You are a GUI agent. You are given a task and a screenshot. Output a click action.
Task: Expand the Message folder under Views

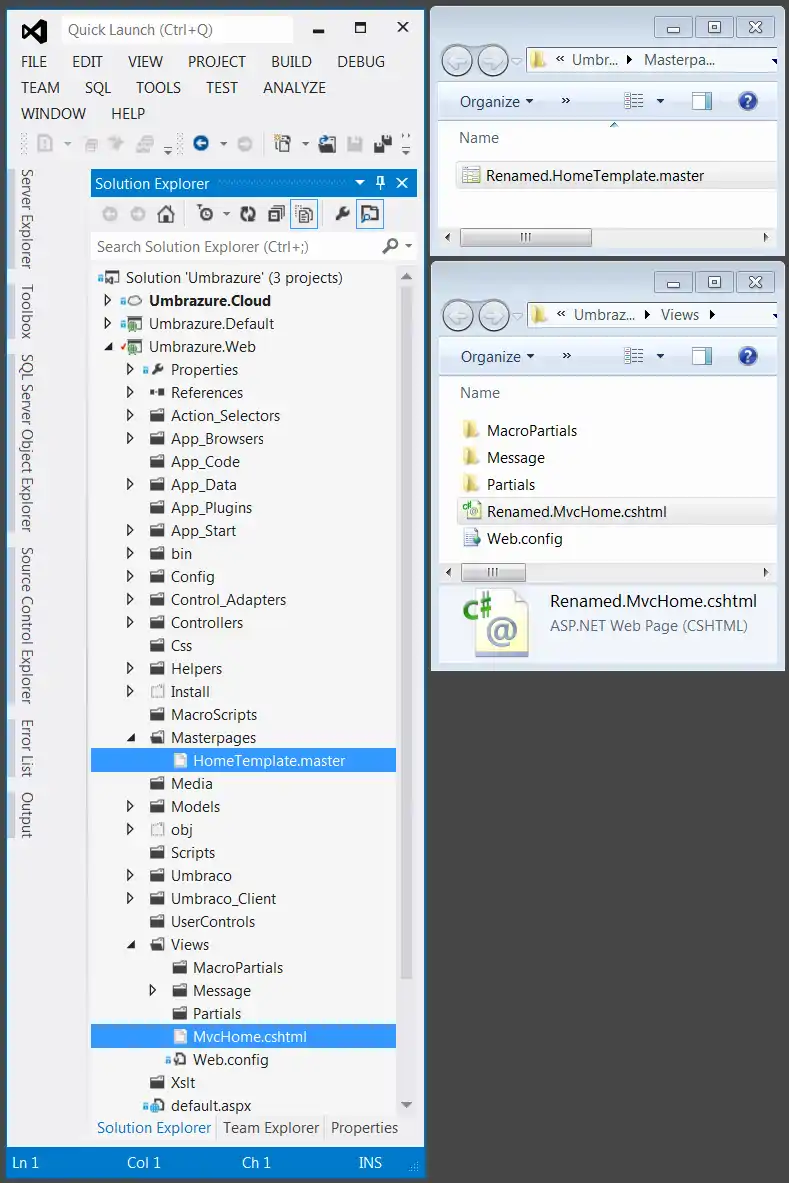pos(152,991)
